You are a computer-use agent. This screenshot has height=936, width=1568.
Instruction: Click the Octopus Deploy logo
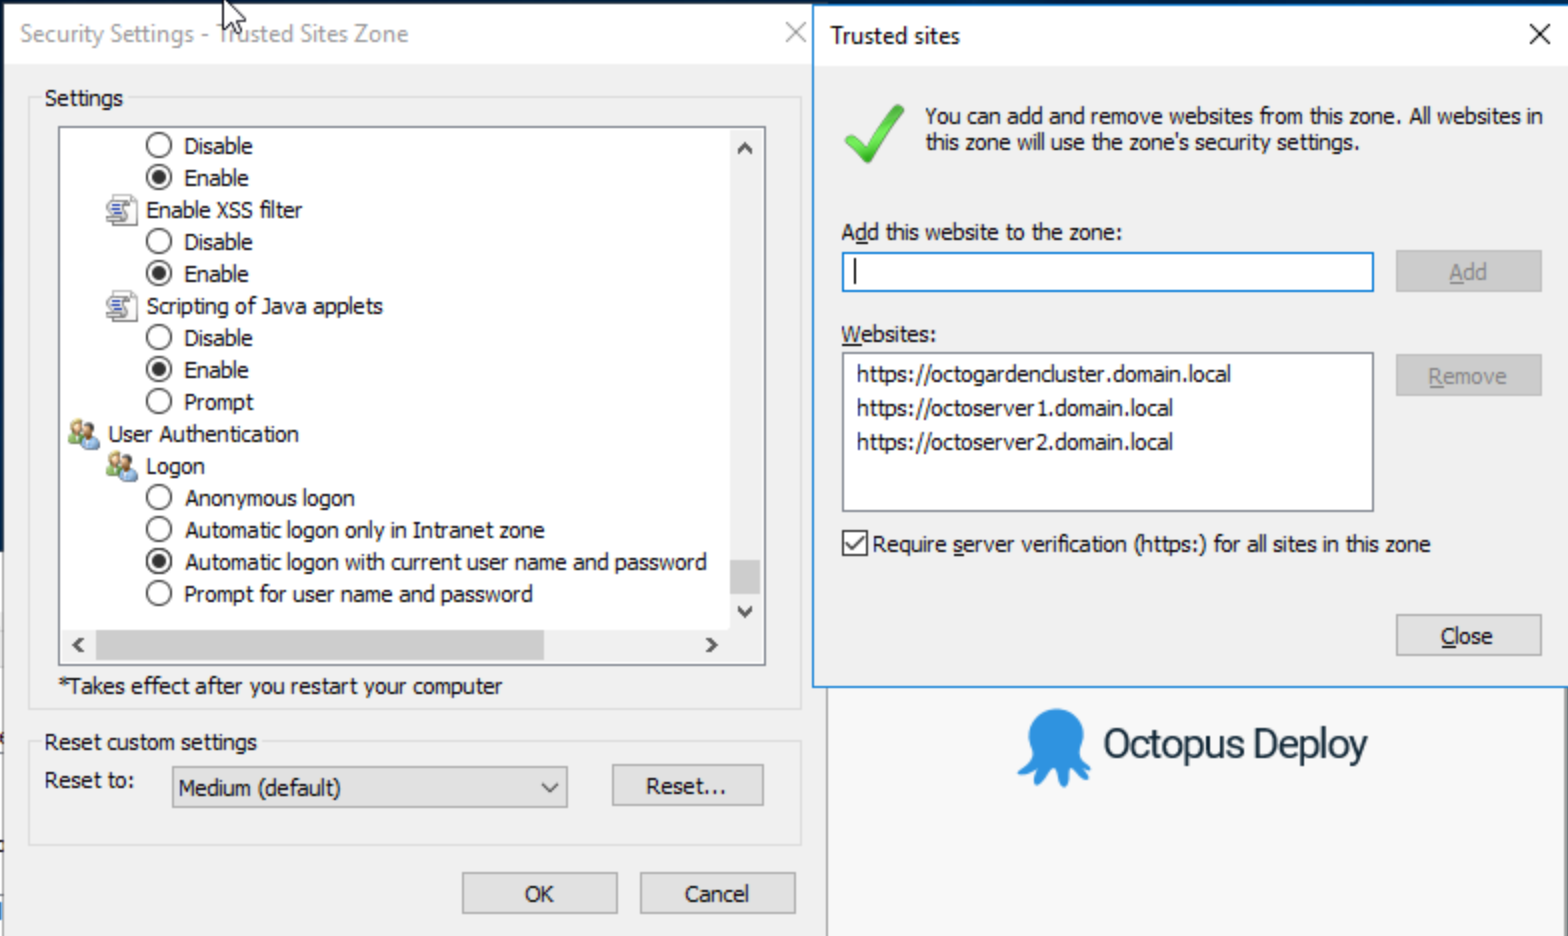pos(1190,744)
